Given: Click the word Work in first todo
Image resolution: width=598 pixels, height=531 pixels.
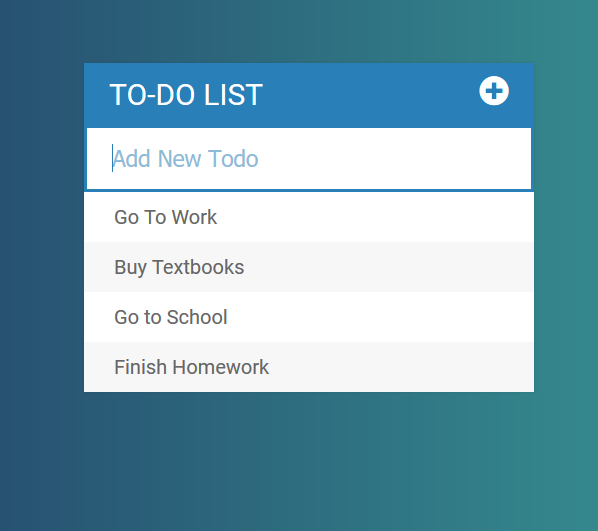Looking at the screenshot, I should click(194, 217).
